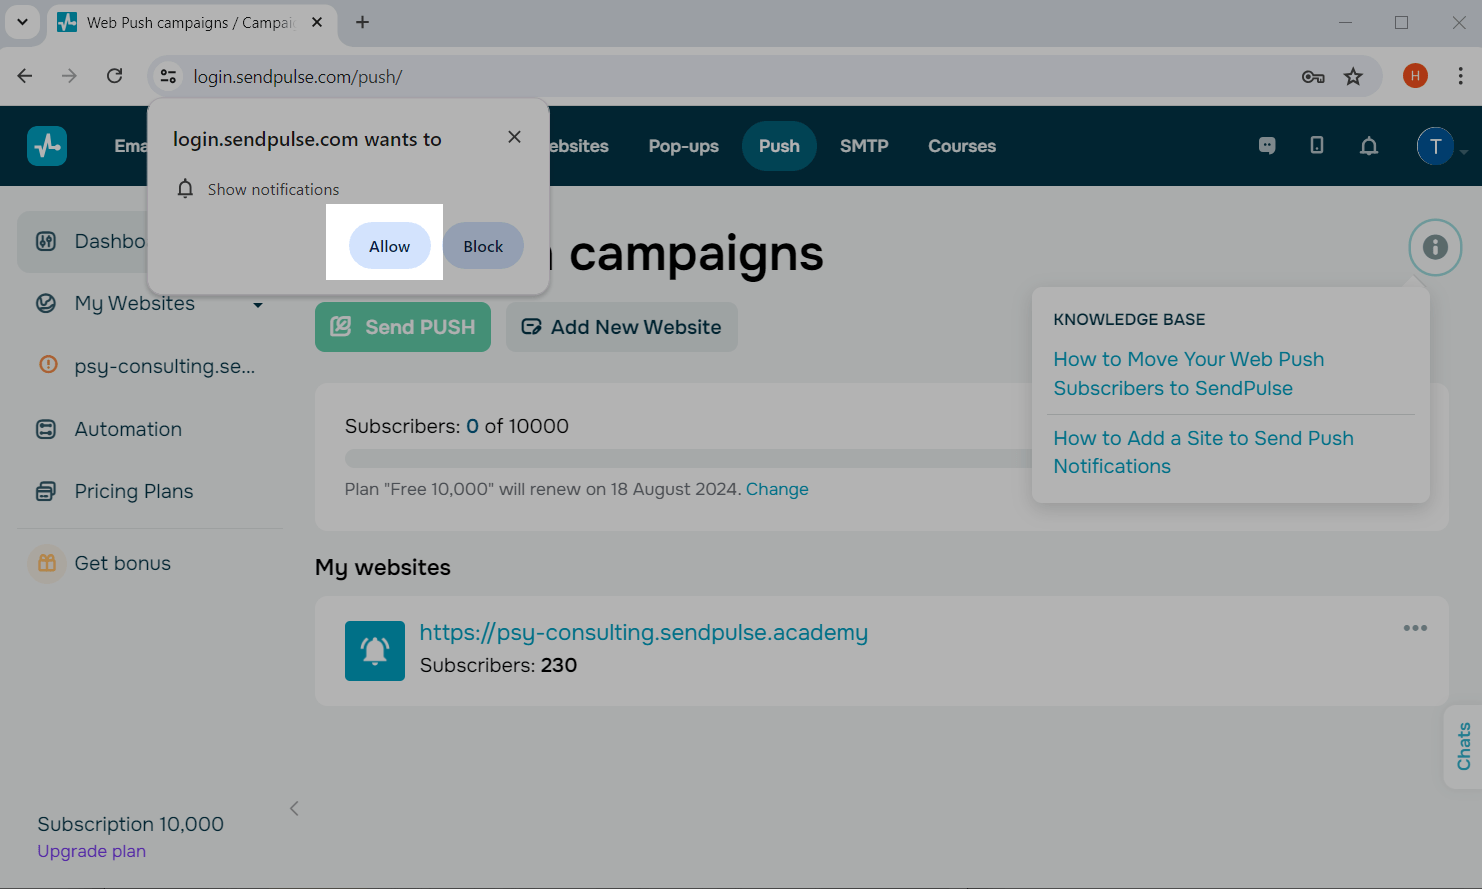Click the 'KNOWLEDGE BASE' heading

click(x=1129, y=319)
